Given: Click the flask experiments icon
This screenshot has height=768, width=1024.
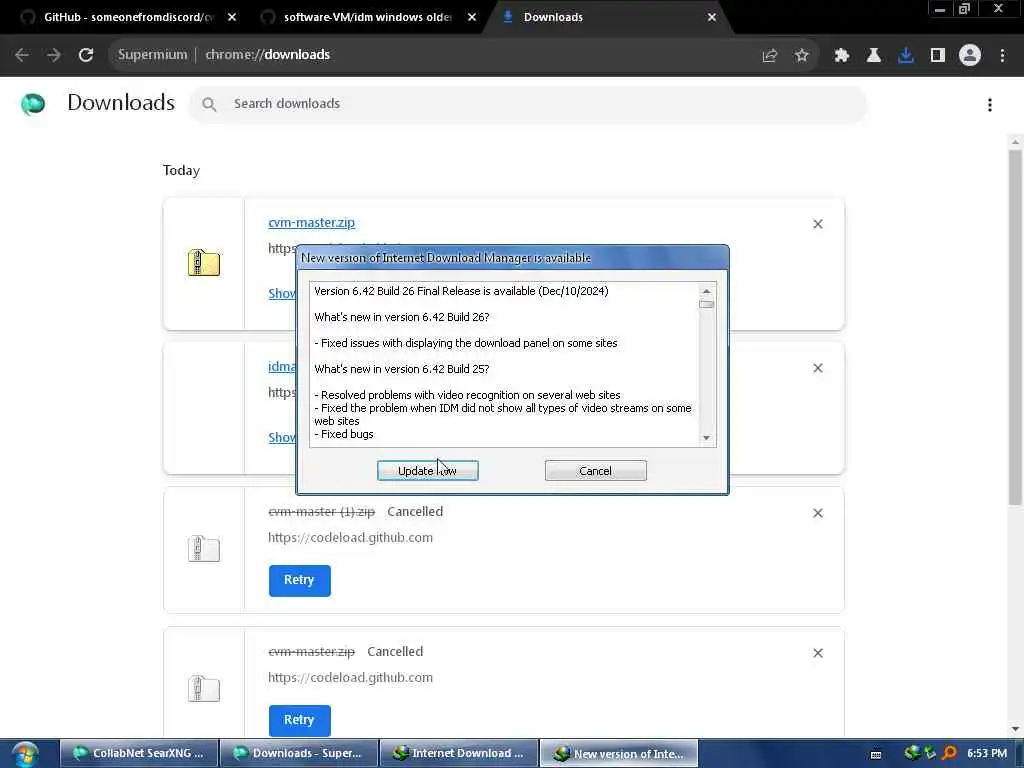Looking at the screenshot, I should [x=874, y=56].
